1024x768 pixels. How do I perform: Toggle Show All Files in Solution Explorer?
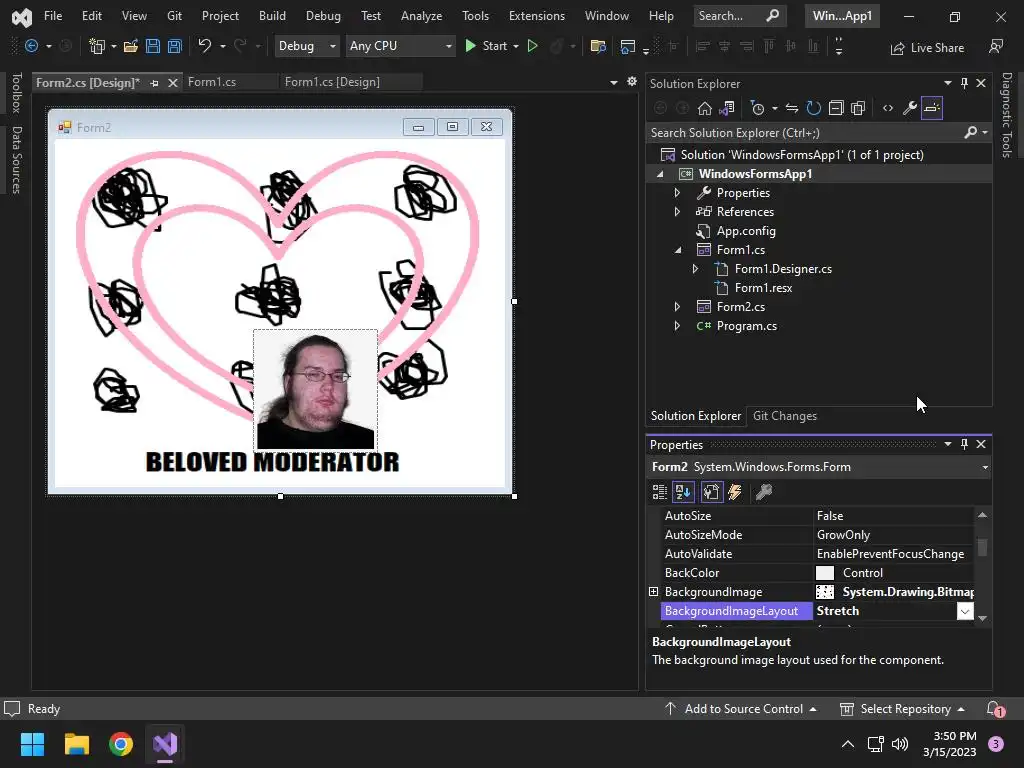tap(858, 108)
